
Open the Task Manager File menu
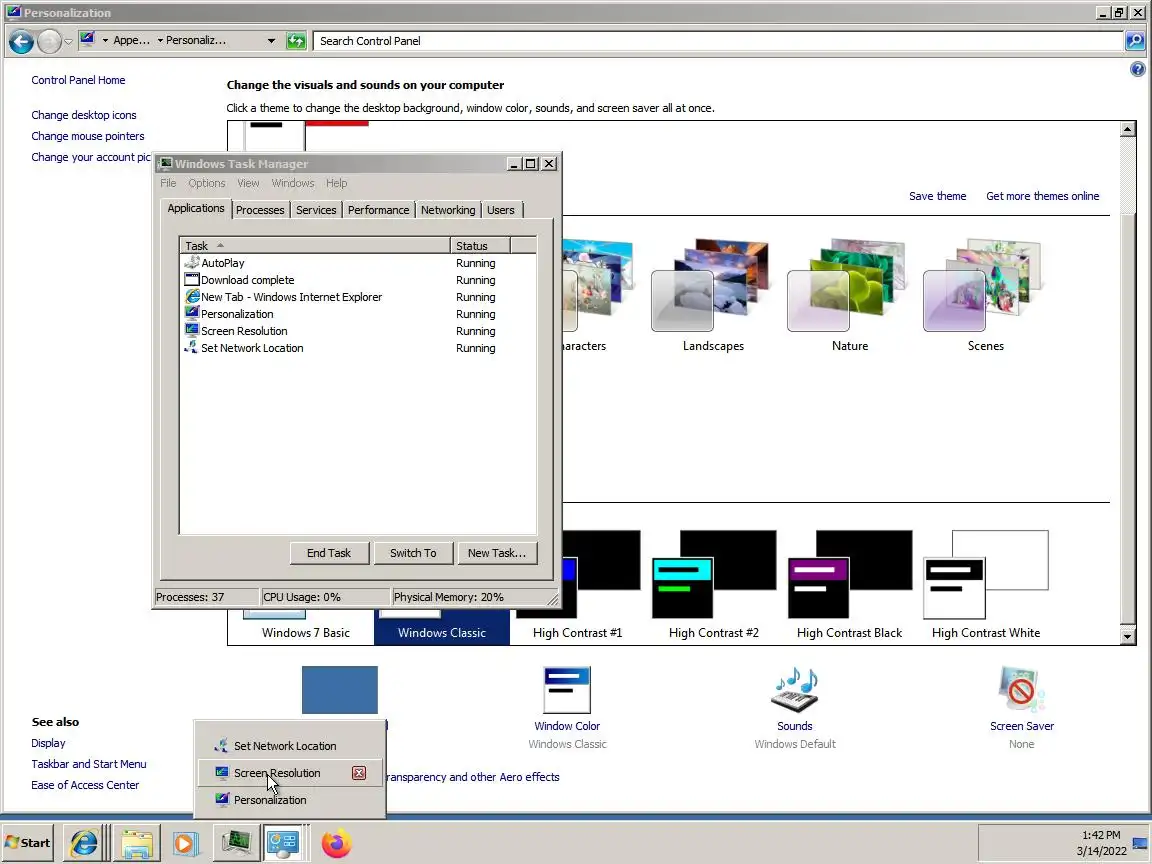coord(168,183)
